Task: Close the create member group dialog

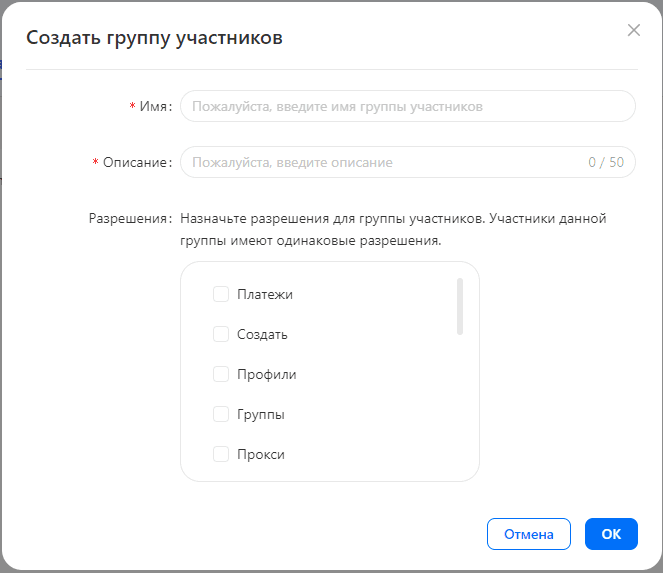Action: pos(633,30)
